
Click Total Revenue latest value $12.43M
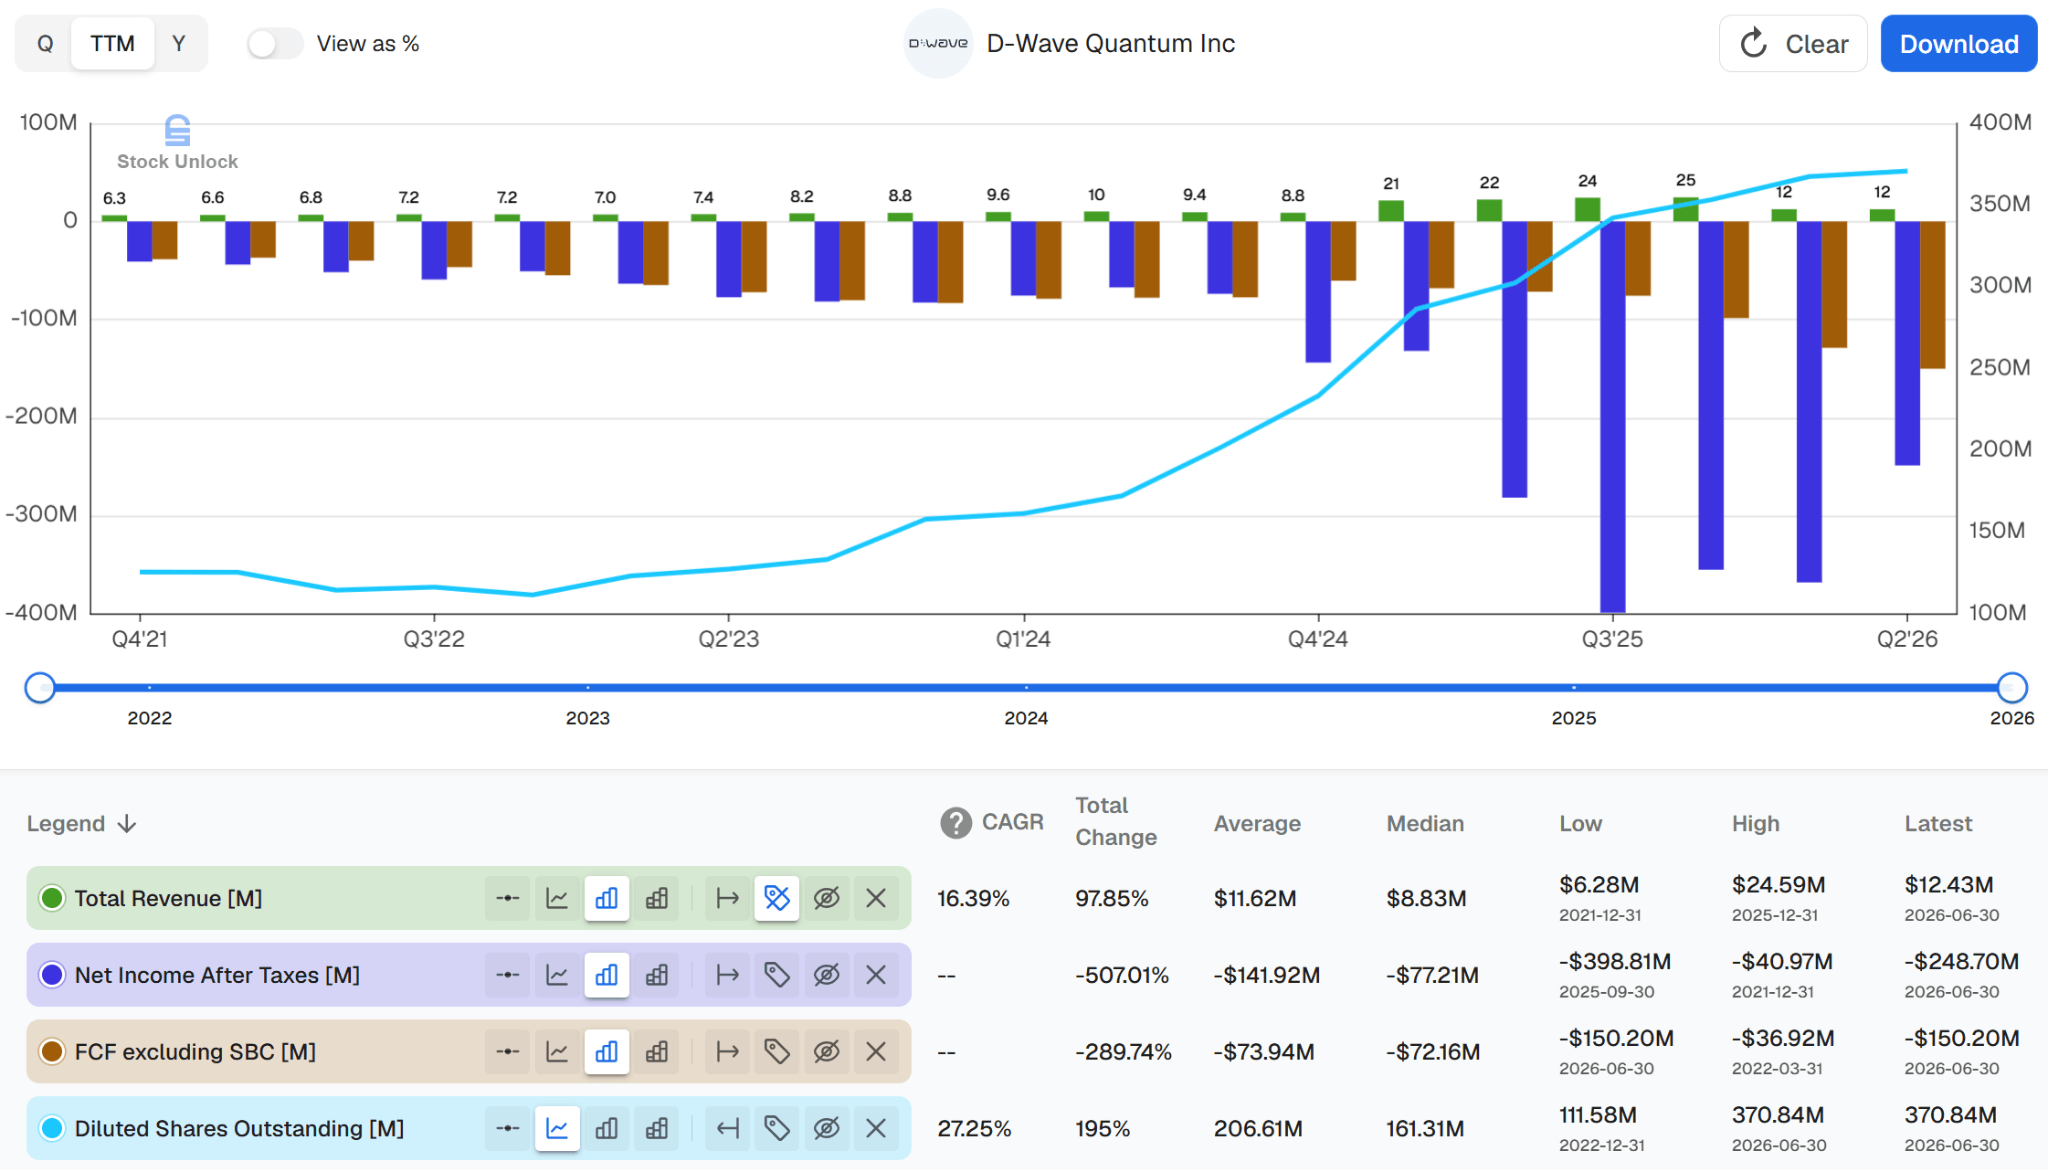[x=1949, y=885]
